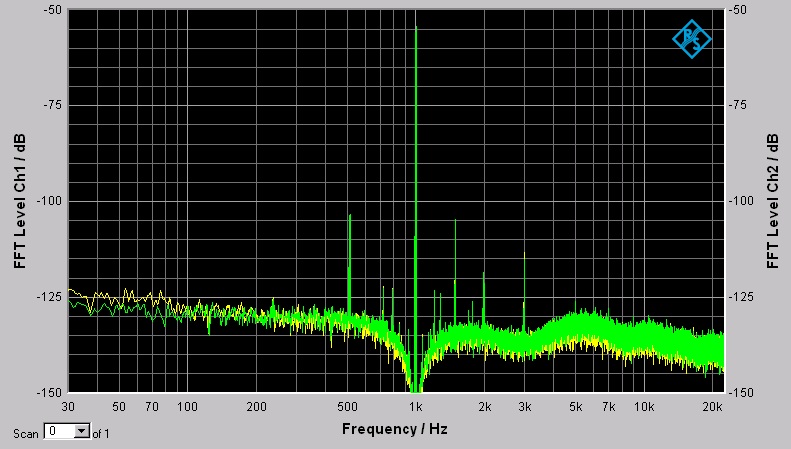Viewport: 791px width, 449px height.
Task: Select the "FFT Level Ch1 / dB" axis title
Action: click(19, 201)
